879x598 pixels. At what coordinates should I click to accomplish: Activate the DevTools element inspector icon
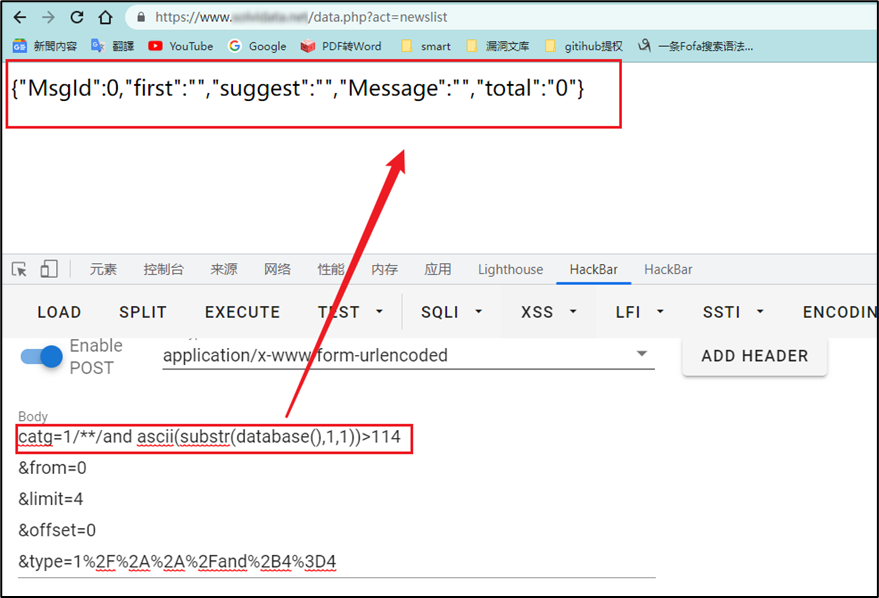pos(19,270)
